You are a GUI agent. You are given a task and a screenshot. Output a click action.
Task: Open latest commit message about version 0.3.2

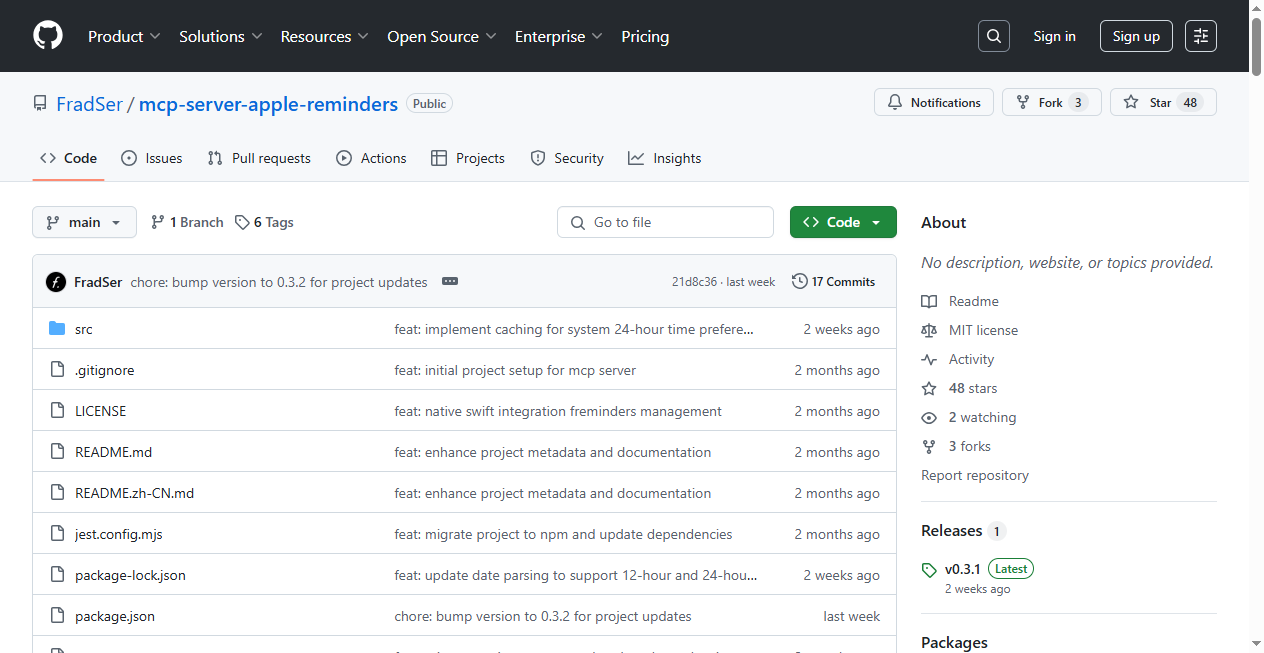point(279,282)
